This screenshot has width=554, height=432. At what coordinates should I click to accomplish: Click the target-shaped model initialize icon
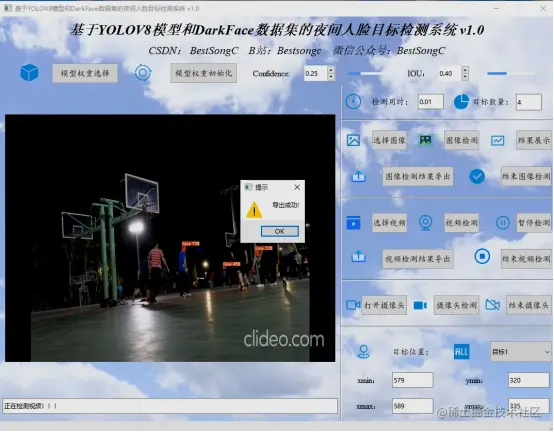(143, 73)
